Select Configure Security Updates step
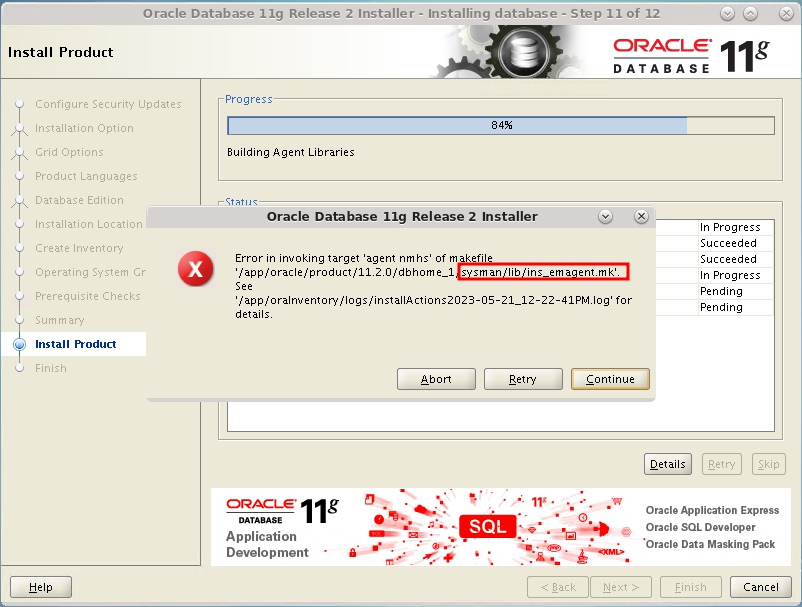802x607 pixels. 108,104
